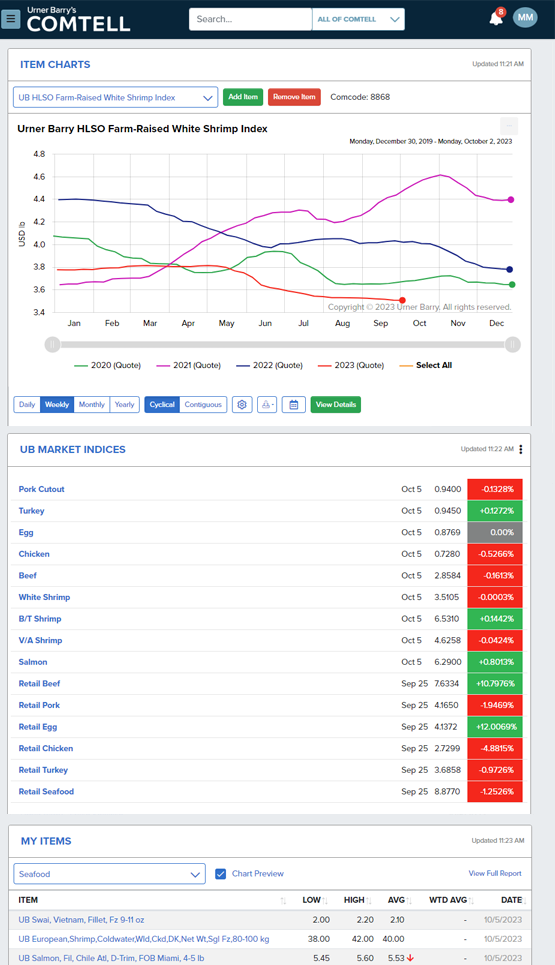Click the Remove Item button
555x965 pixels.
coord(294,97)
